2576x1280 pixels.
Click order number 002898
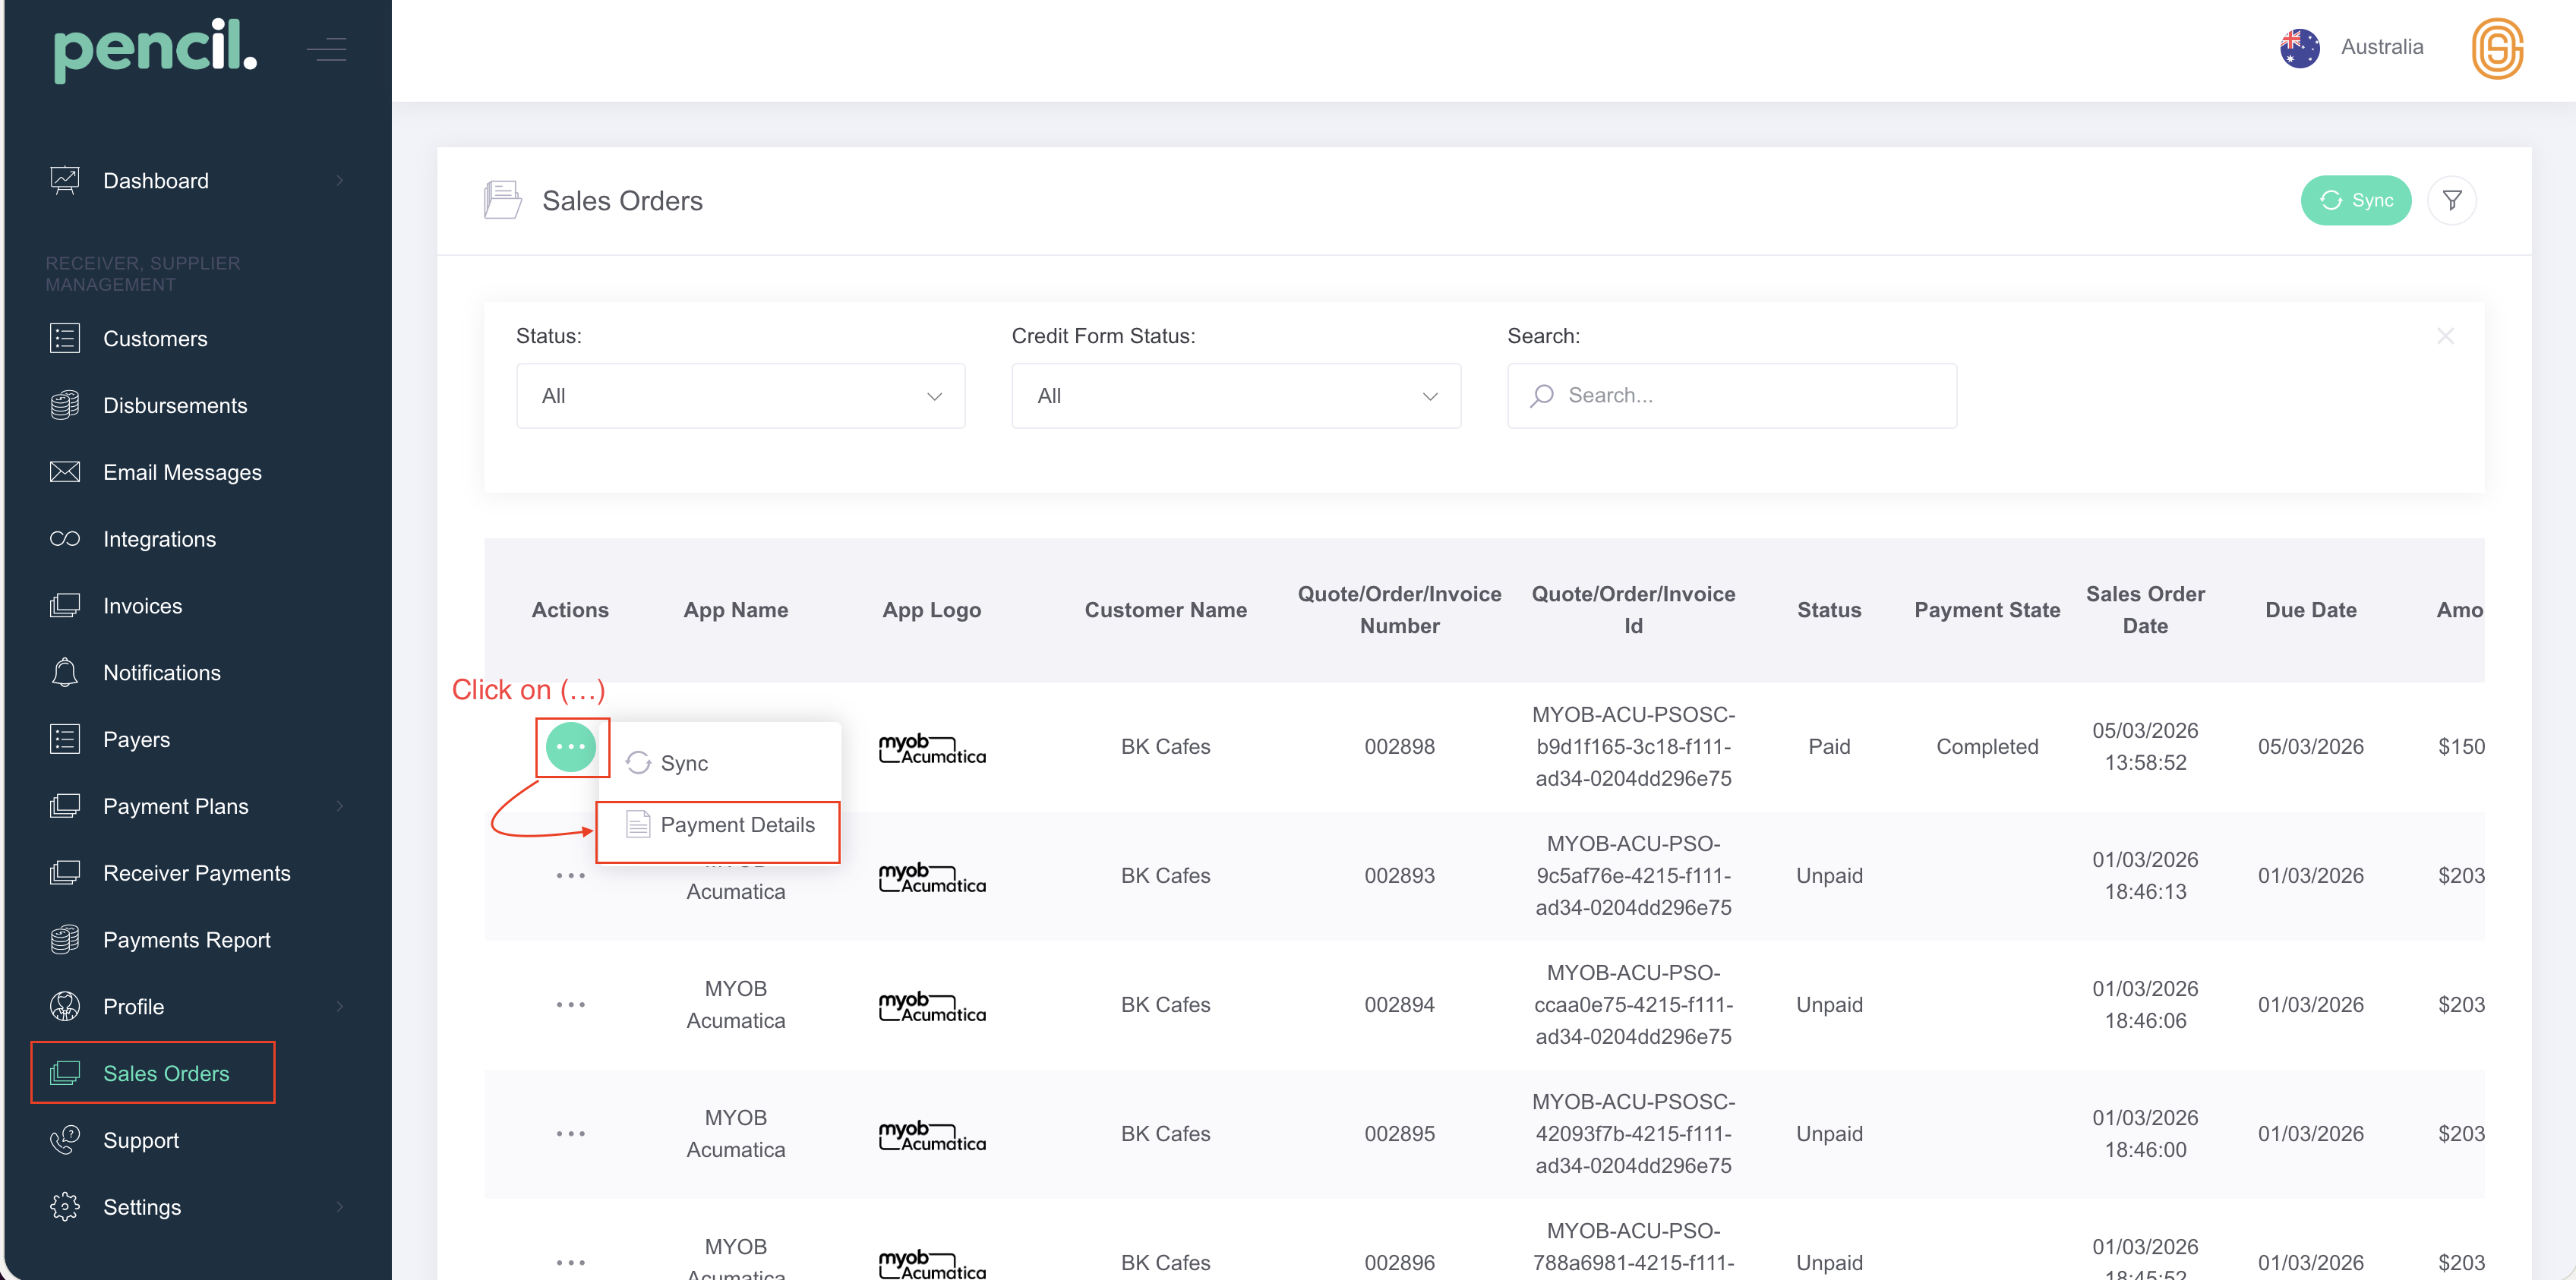1399,747
